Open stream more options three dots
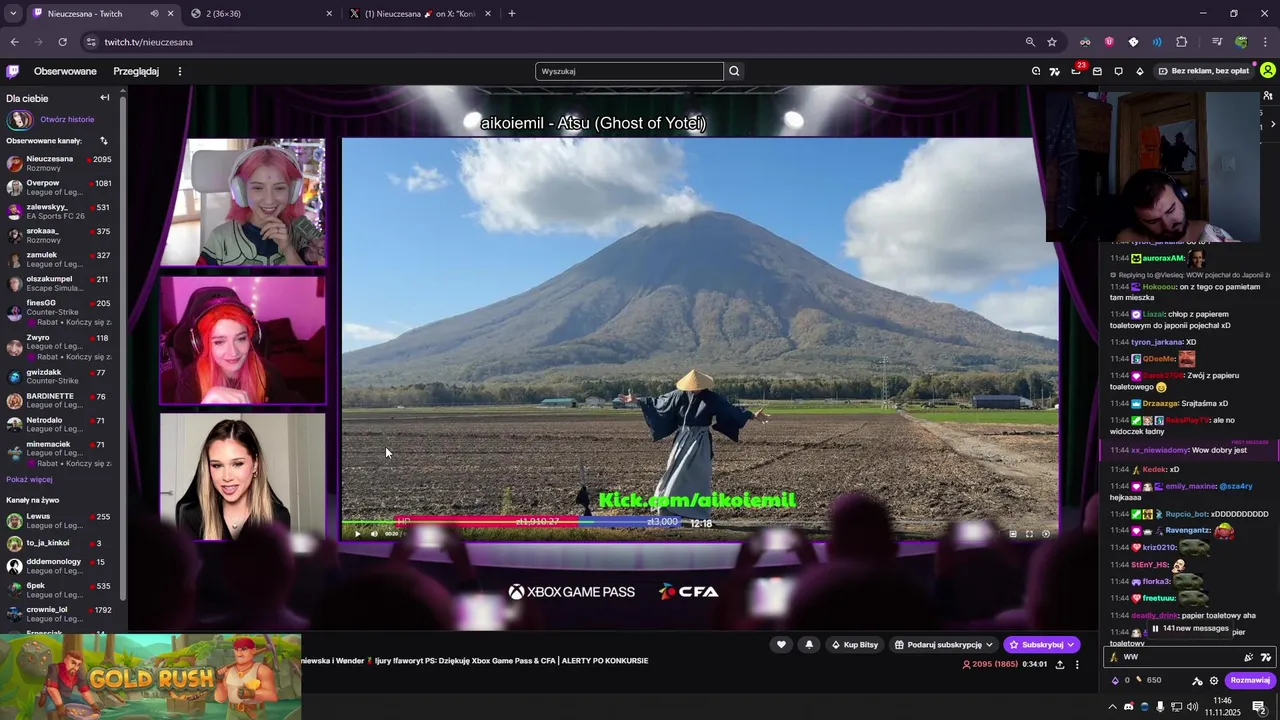1280x720 pixels. 1077,664
